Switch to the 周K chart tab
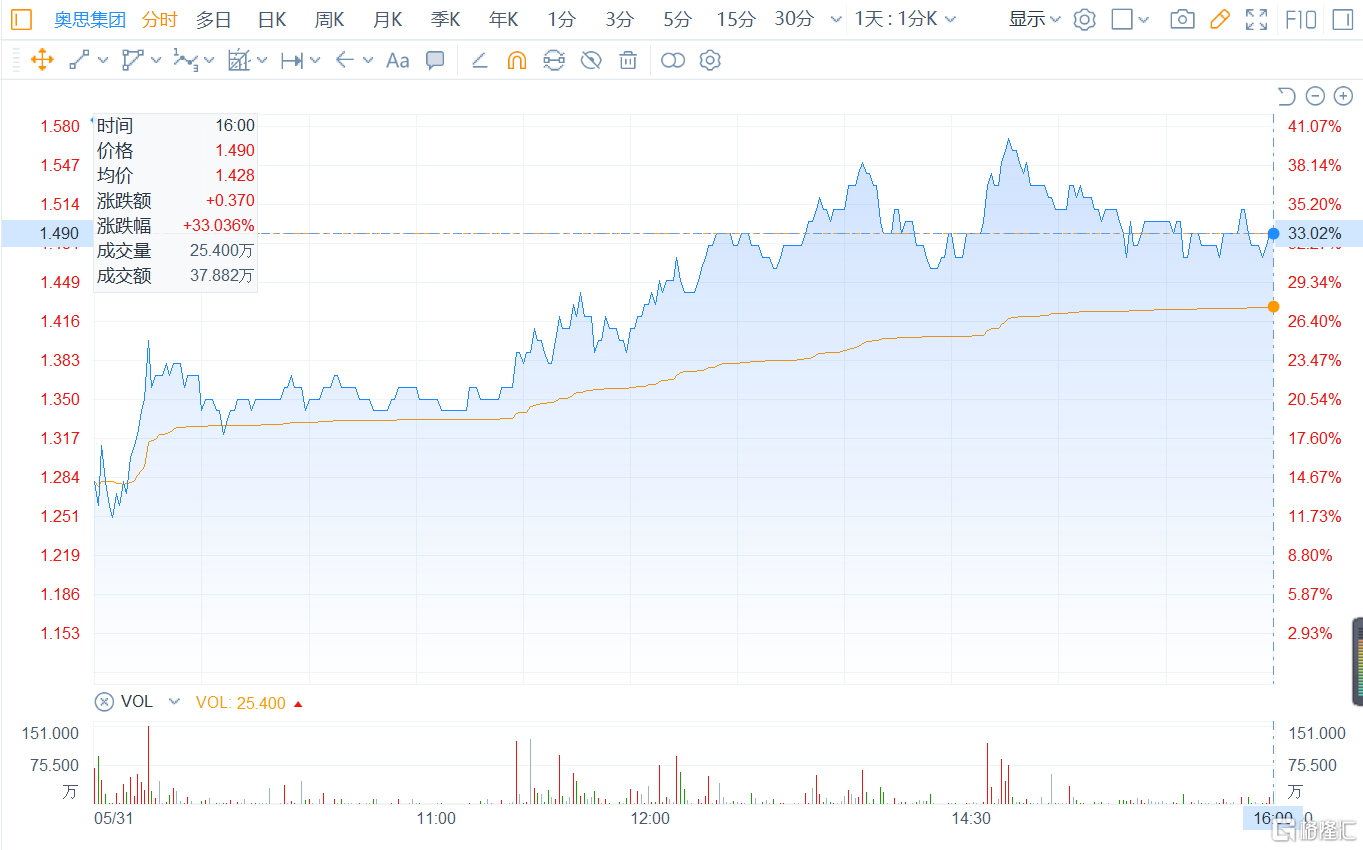Image resolution: width=1363 pixels, height=850 pixels. pyautogui.click(x=329, y=19)
